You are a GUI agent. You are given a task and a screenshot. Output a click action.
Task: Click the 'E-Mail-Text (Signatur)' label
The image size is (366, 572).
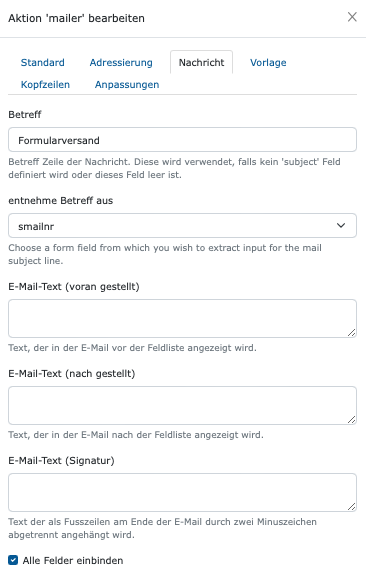61,461
